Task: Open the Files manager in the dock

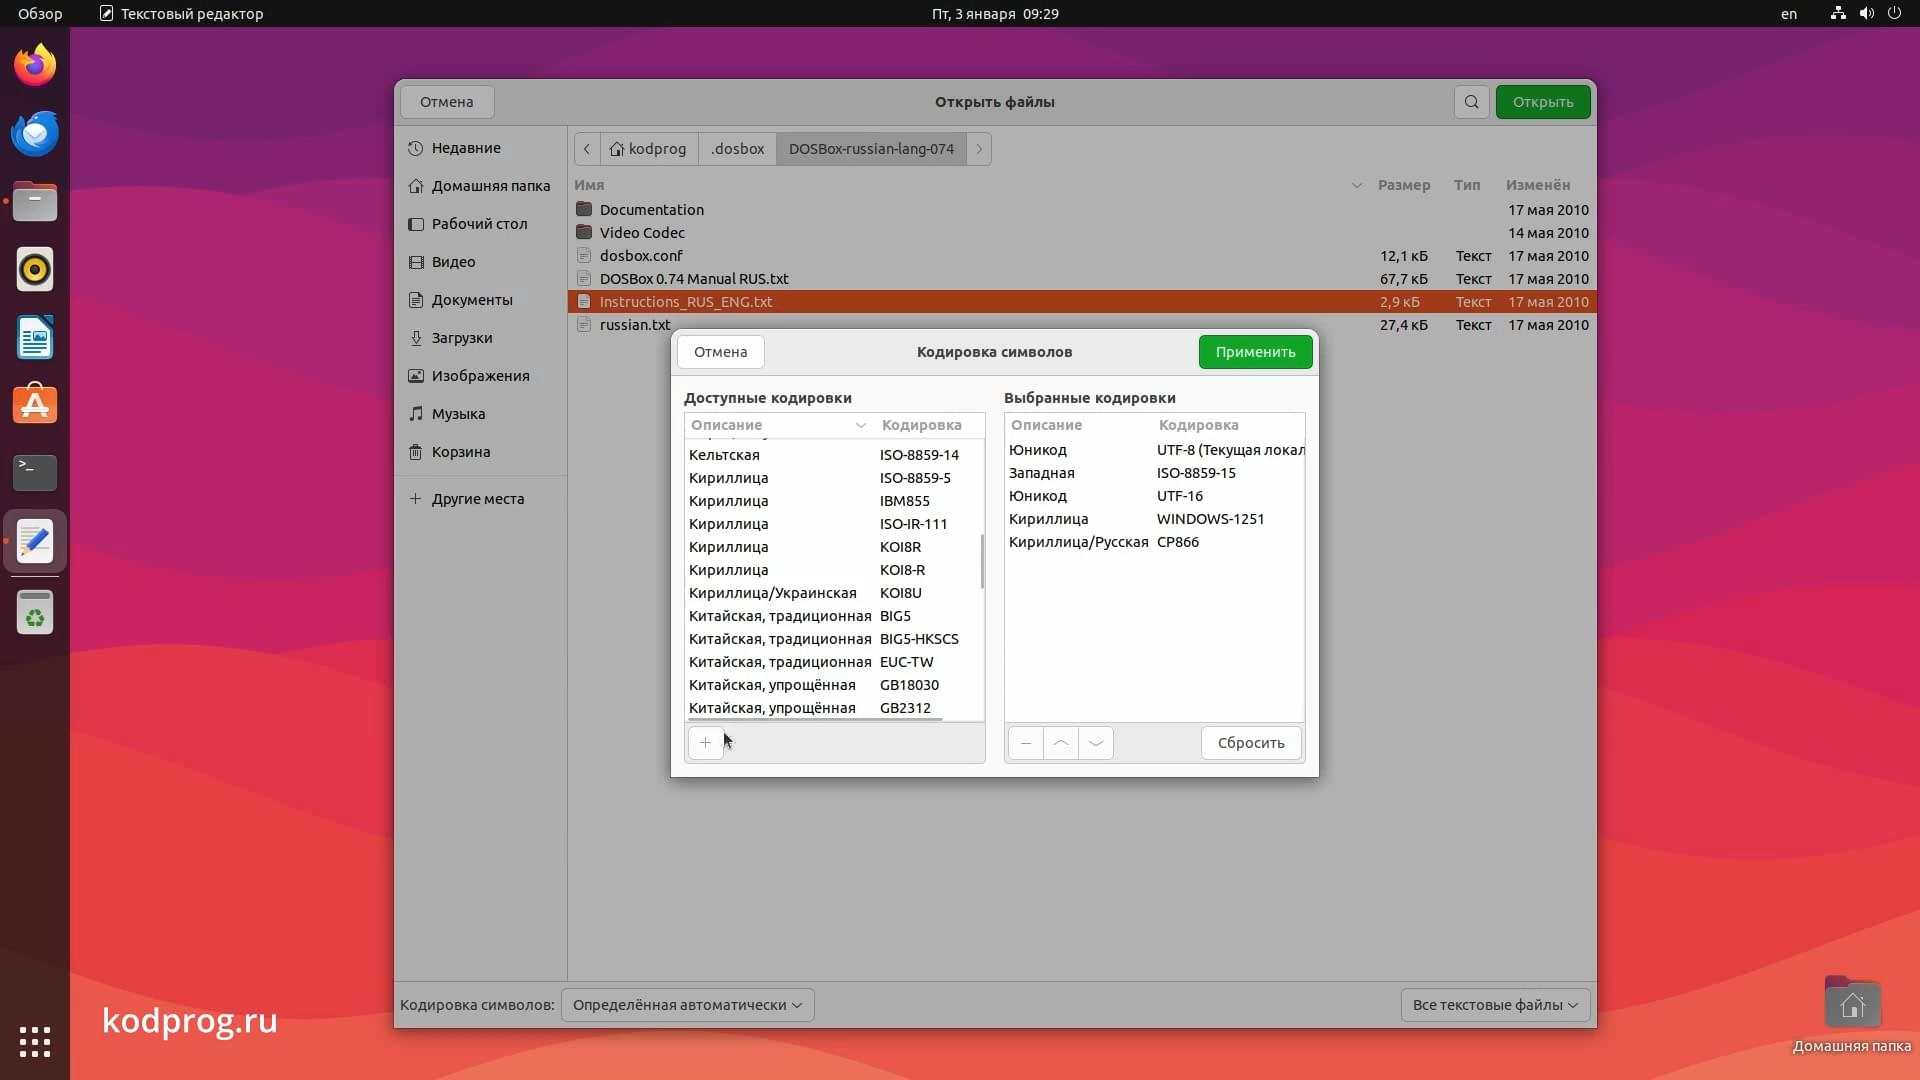Action: tap(35, 202)
